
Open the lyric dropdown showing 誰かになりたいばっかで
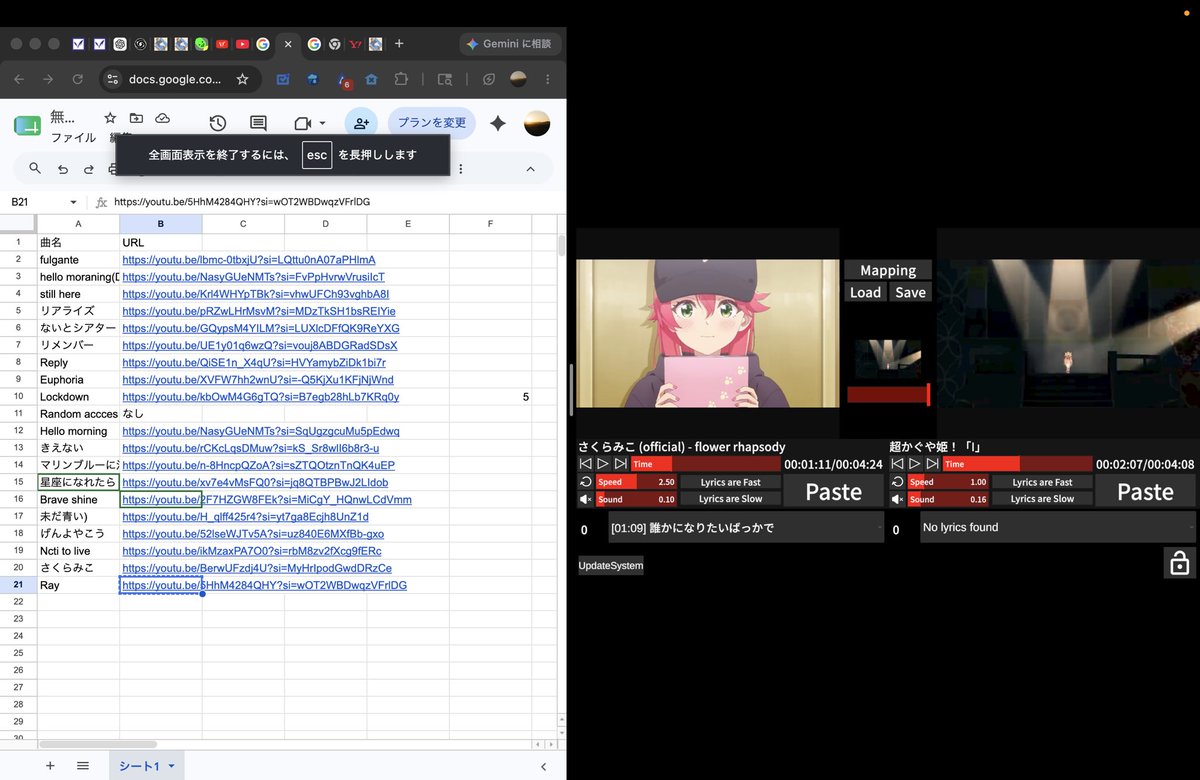(746, 528)
